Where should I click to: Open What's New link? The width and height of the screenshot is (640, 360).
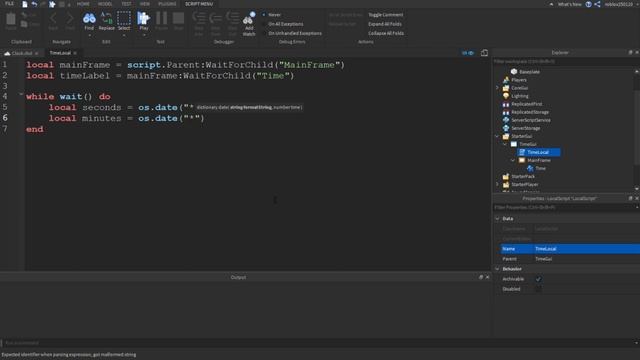pyautogui.click(x=569, y=4)
